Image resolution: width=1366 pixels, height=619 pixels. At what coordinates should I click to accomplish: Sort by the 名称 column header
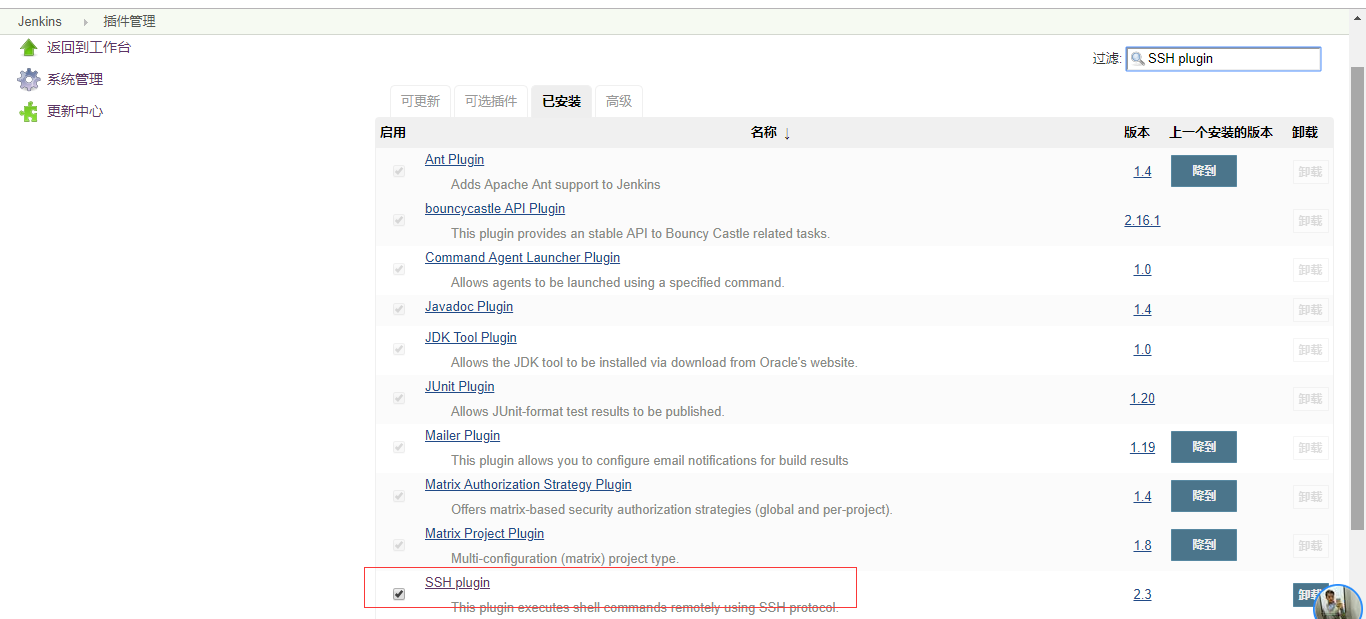pyautogui.click(x=764, y=133)
